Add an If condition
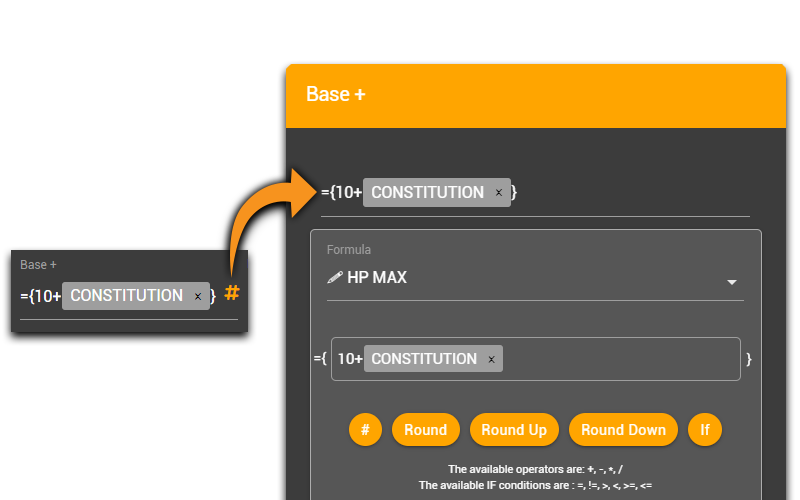This screenshot has width=800, height=500. click(704, 430)
